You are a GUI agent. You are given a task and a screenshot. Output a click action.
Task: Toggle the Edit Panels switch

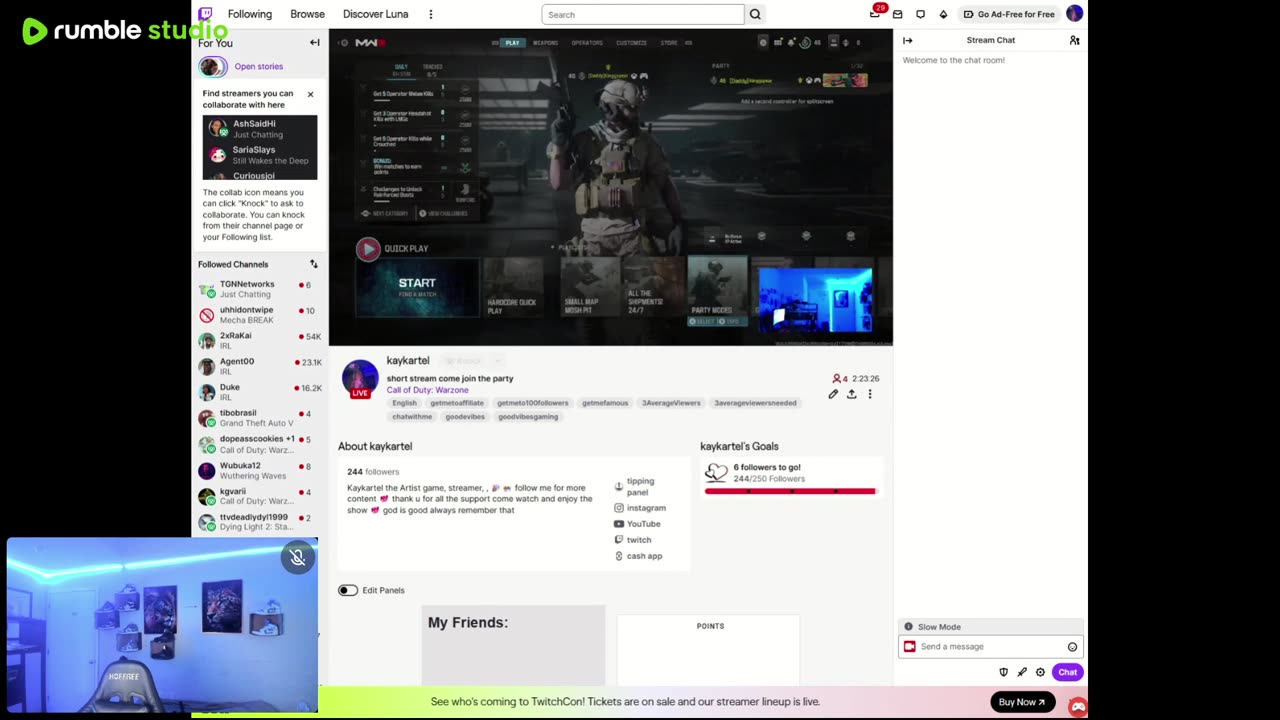(348, 590)
